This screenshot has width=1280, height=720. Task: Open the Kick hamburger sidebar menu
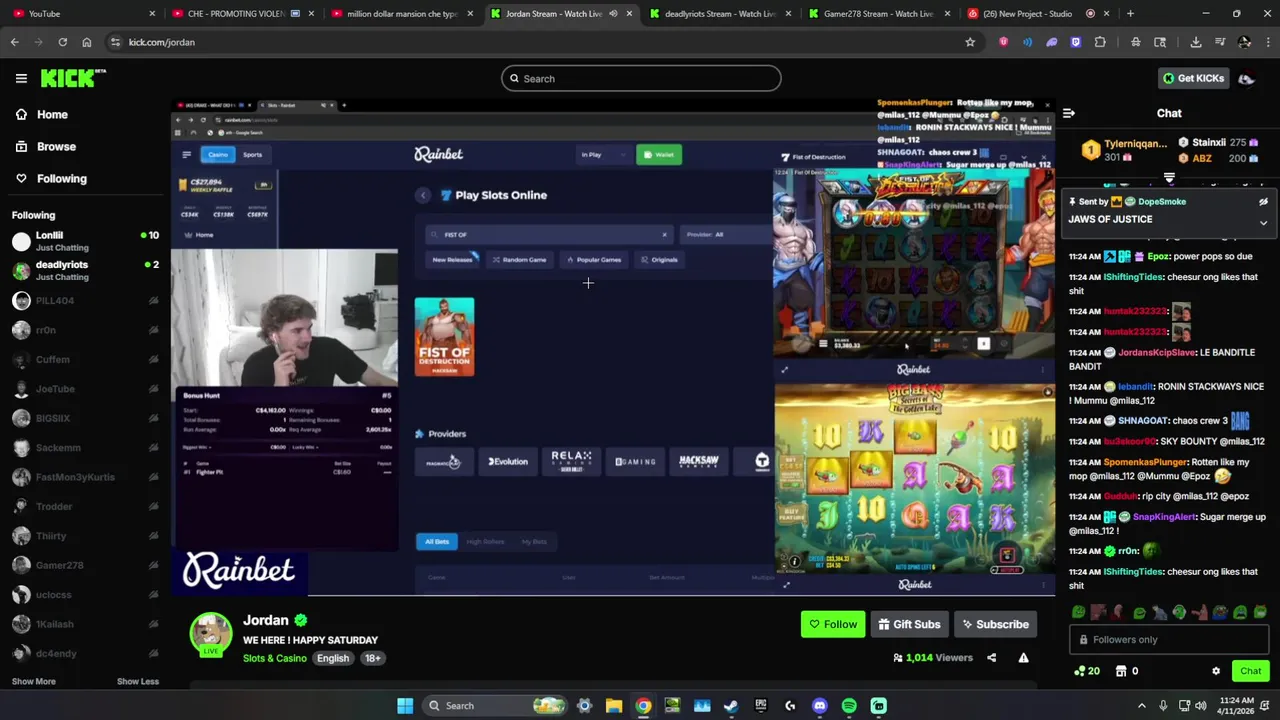[21, 78]
